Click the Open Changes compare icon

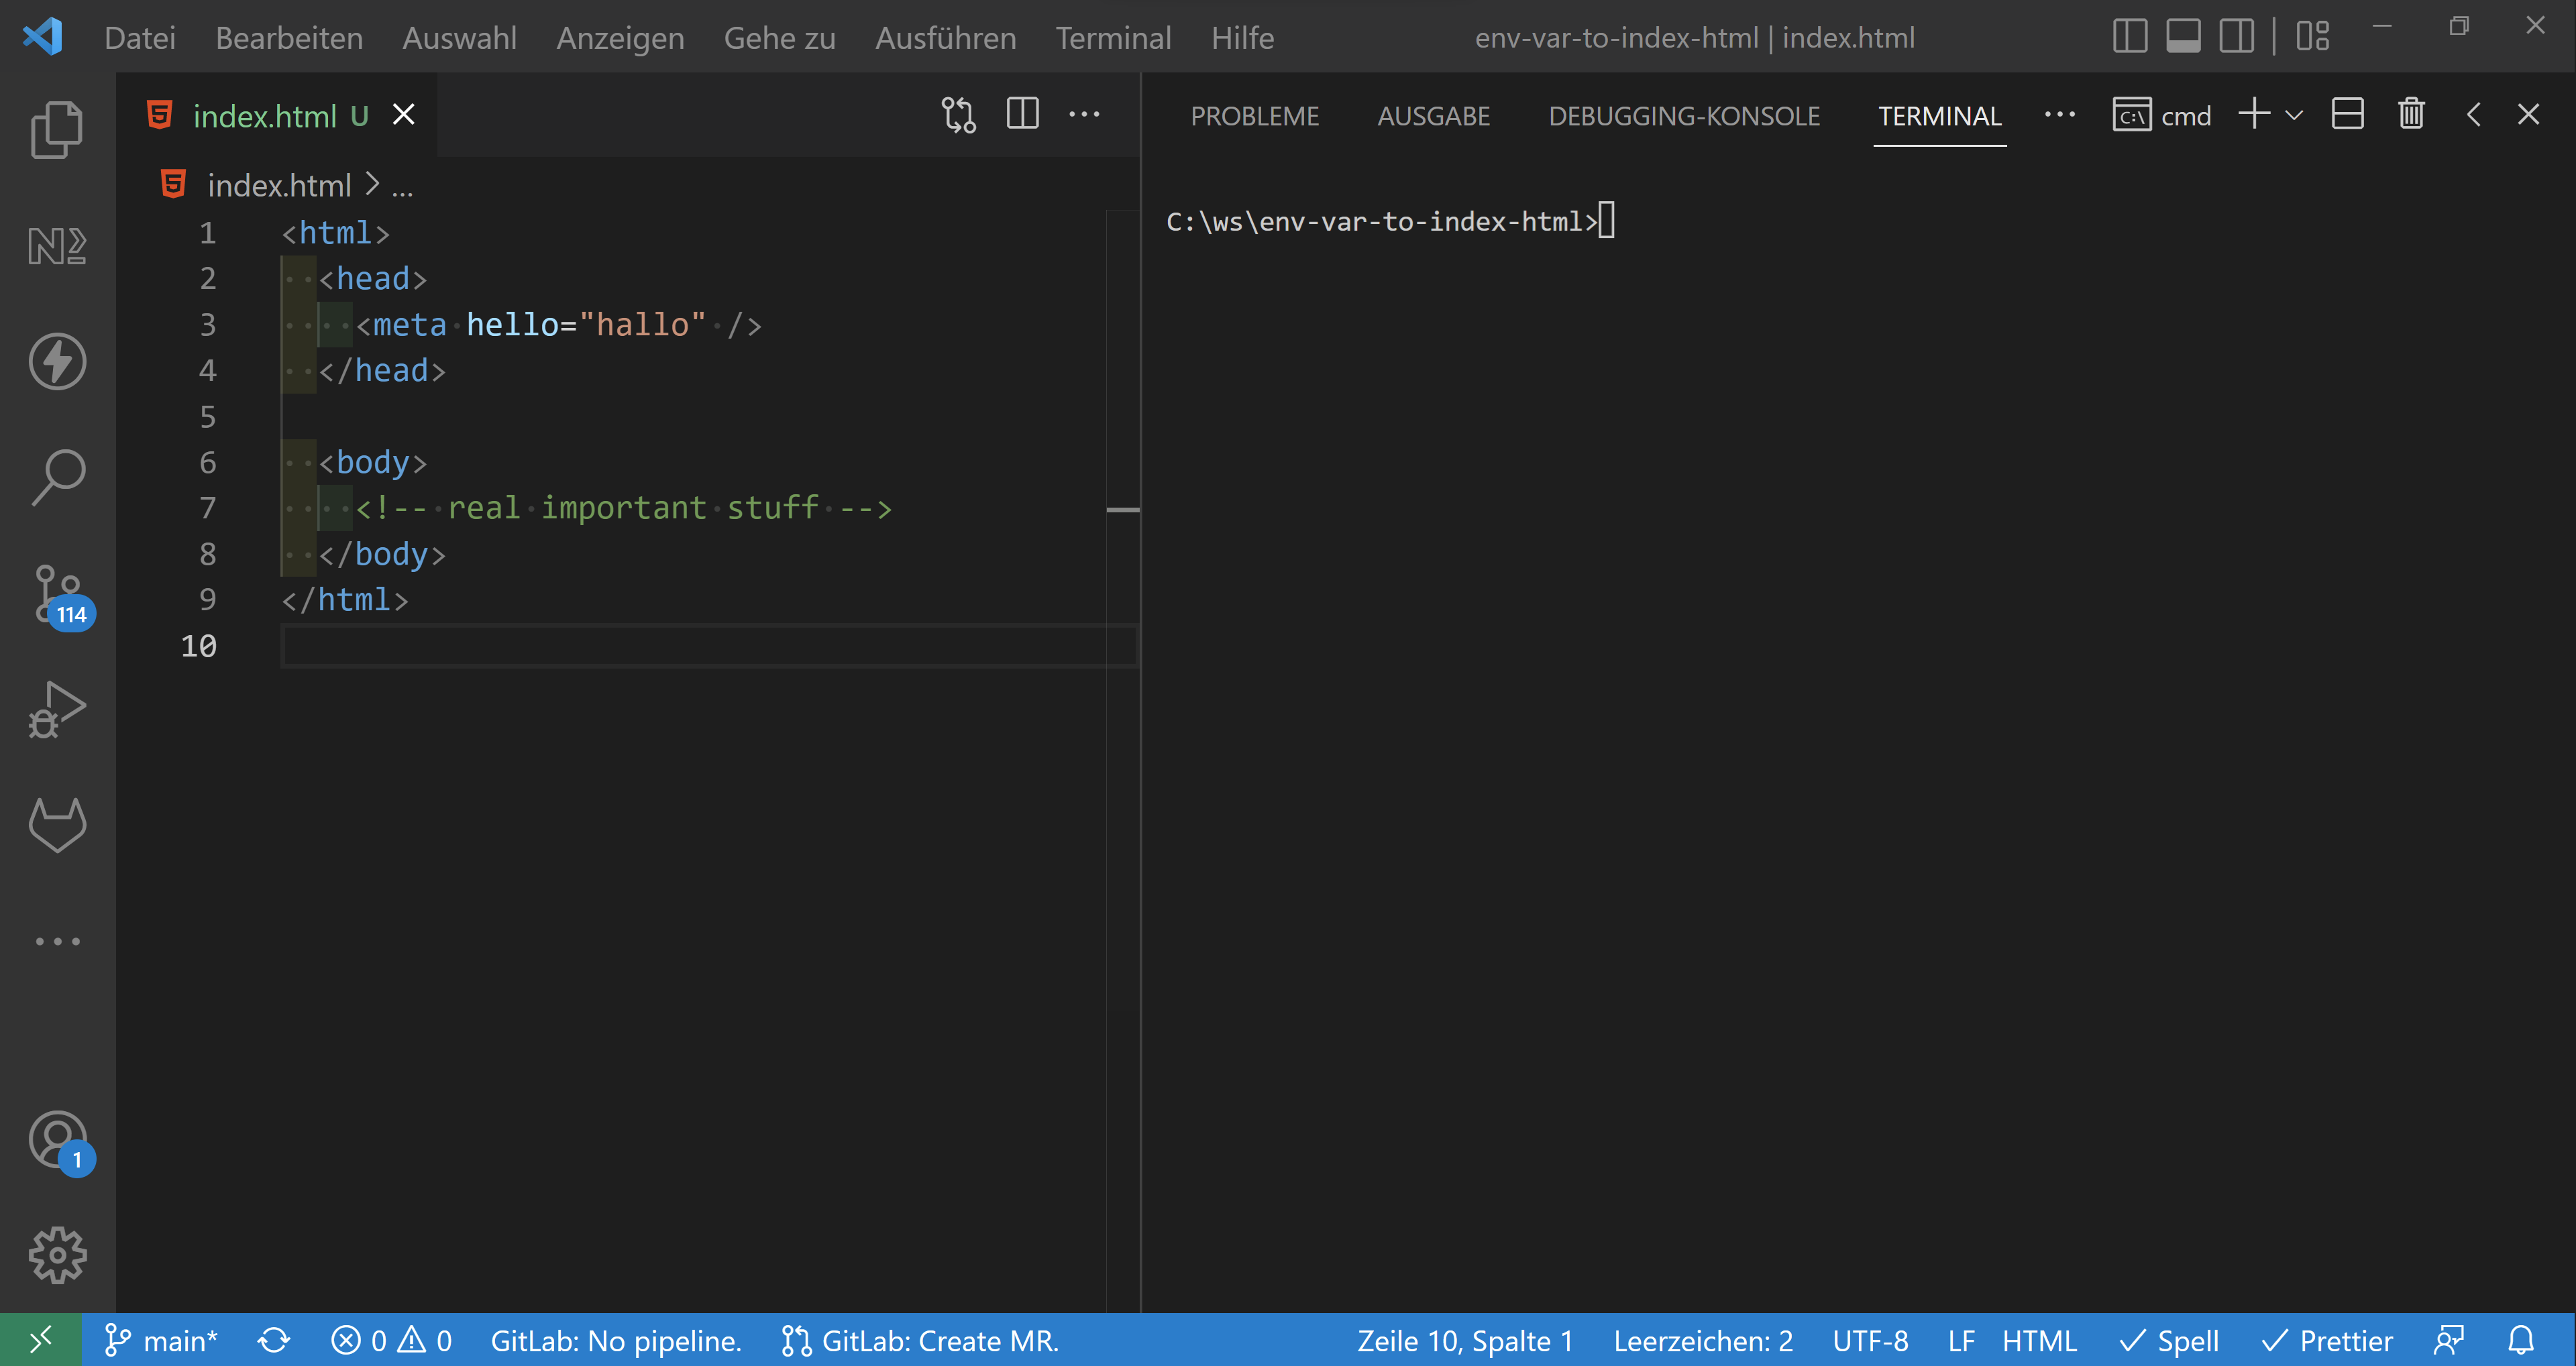tap(958, 115)
